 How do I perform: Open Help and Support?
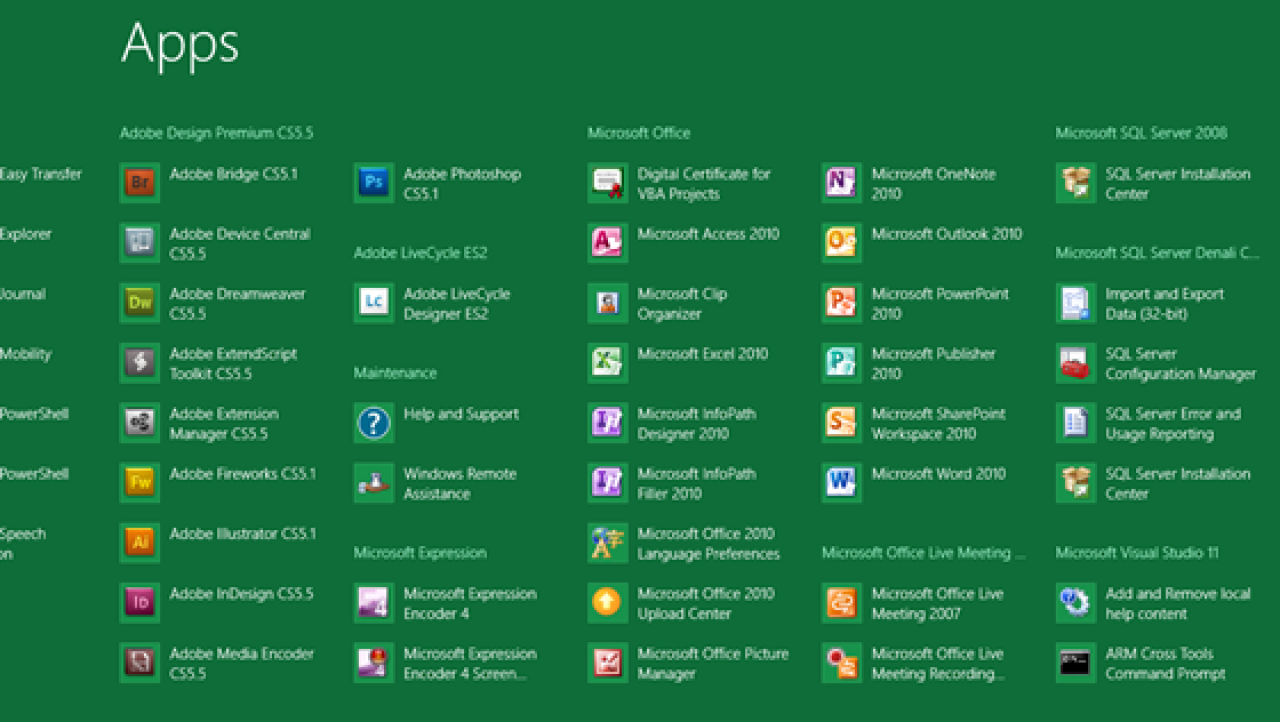pos(437,423)
